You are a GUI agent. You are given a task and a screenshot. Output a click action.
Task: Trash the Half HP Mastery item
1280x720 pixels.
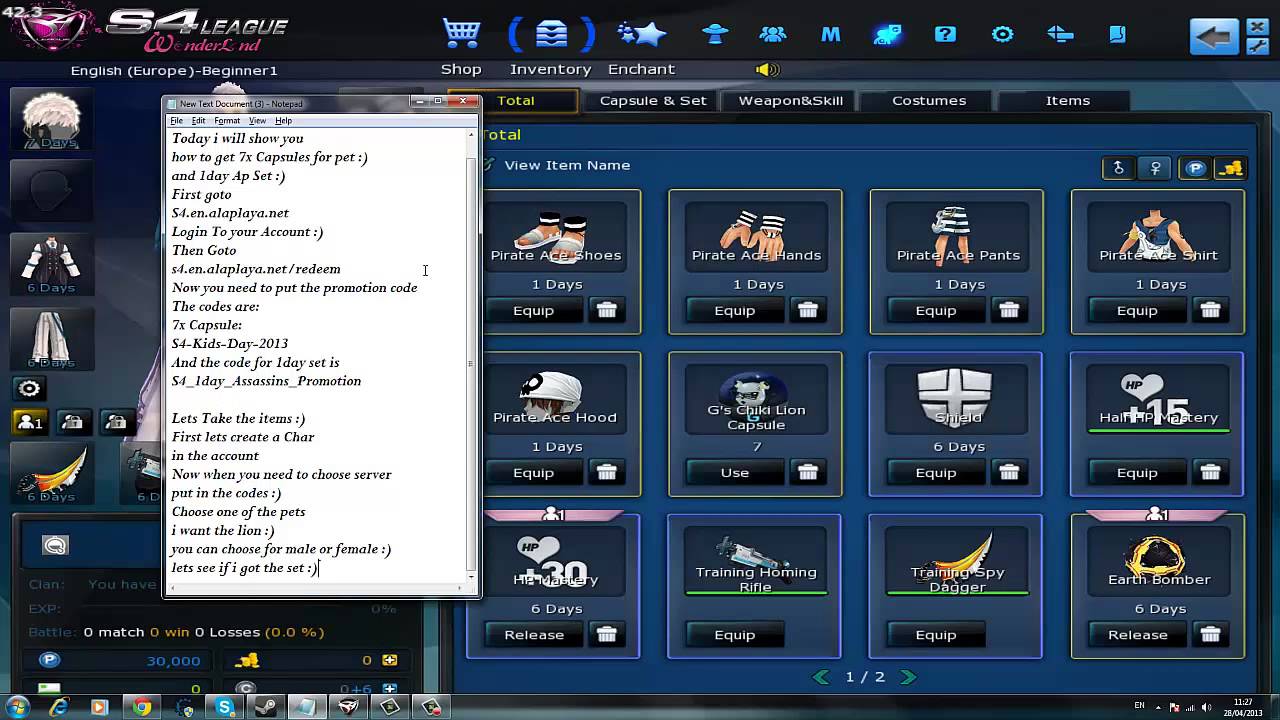[x=1210, y=472]
